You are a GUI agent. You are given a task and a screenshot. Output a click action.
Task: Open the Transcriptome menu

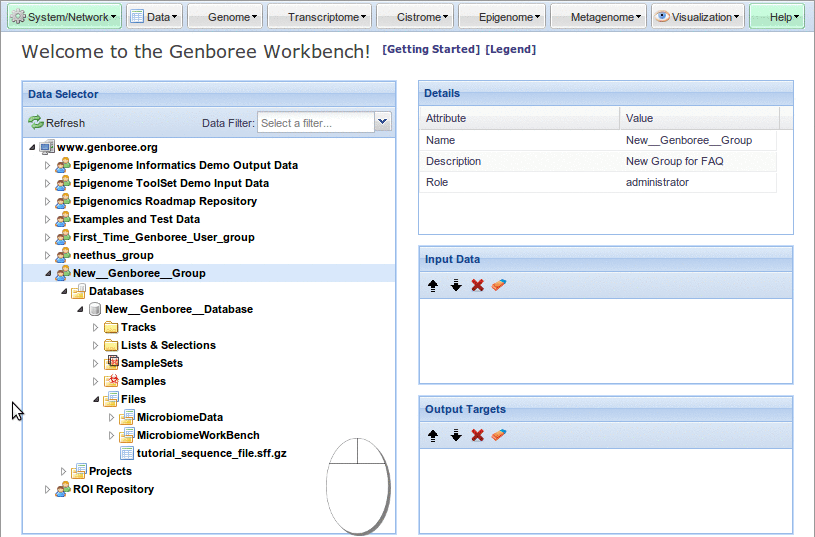[x=322, y=17]
